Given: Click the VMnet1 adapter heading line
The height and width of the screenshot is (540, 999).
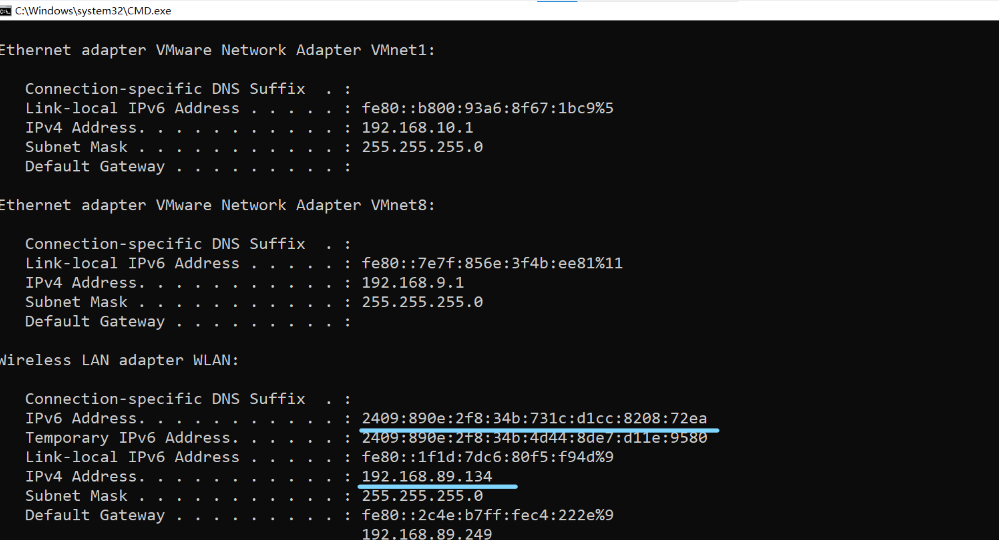Looking at the screenshot, I should [217, 50].
